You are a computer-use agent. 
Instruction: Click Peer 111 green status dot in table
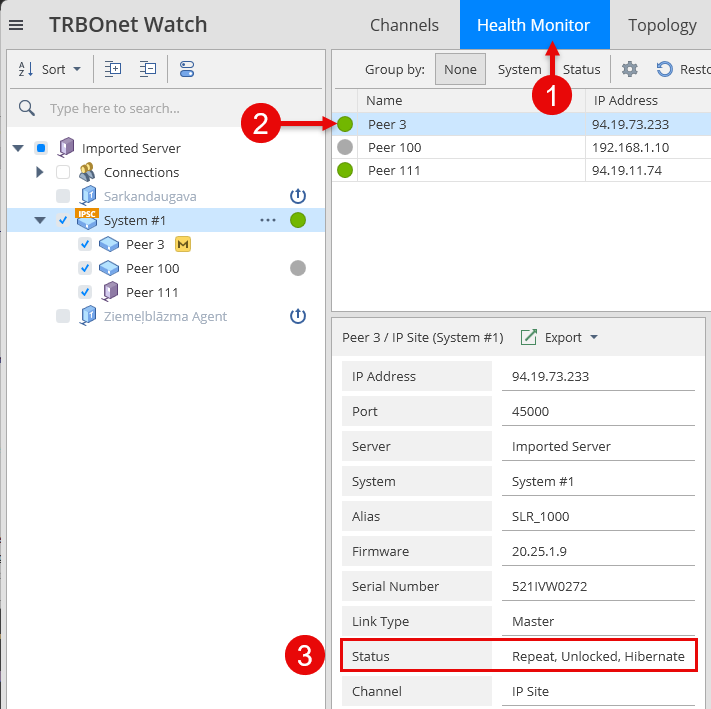[x=345, y=170]
